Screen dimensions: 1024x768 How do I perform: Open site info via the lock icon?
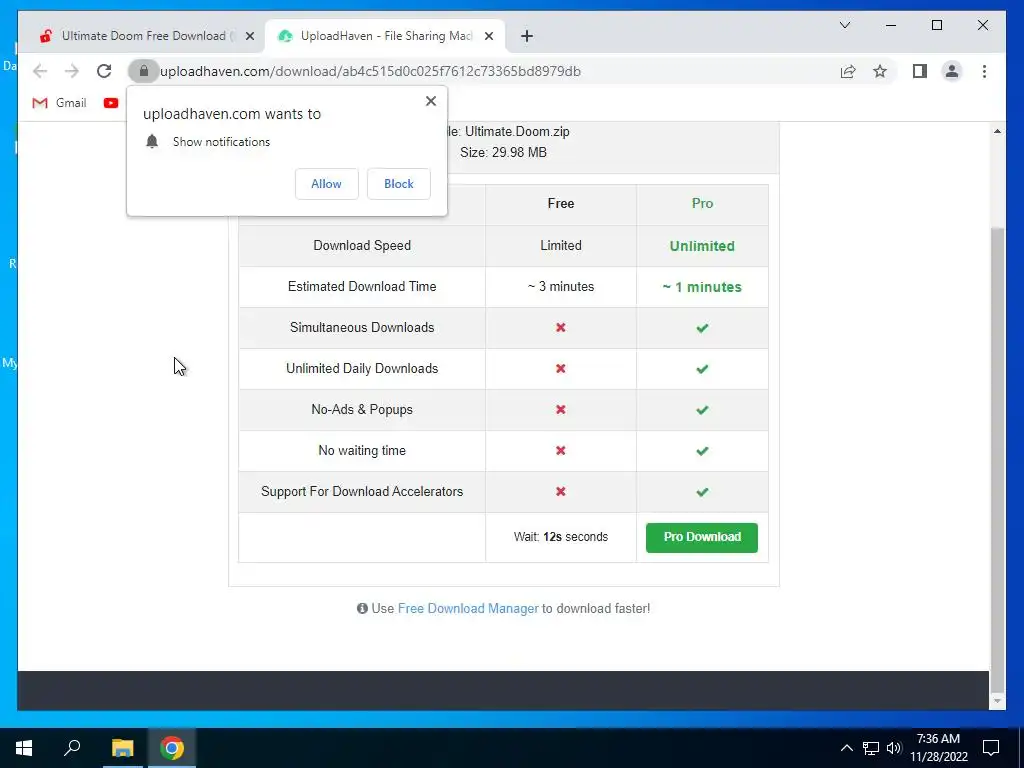pos(144,71)
